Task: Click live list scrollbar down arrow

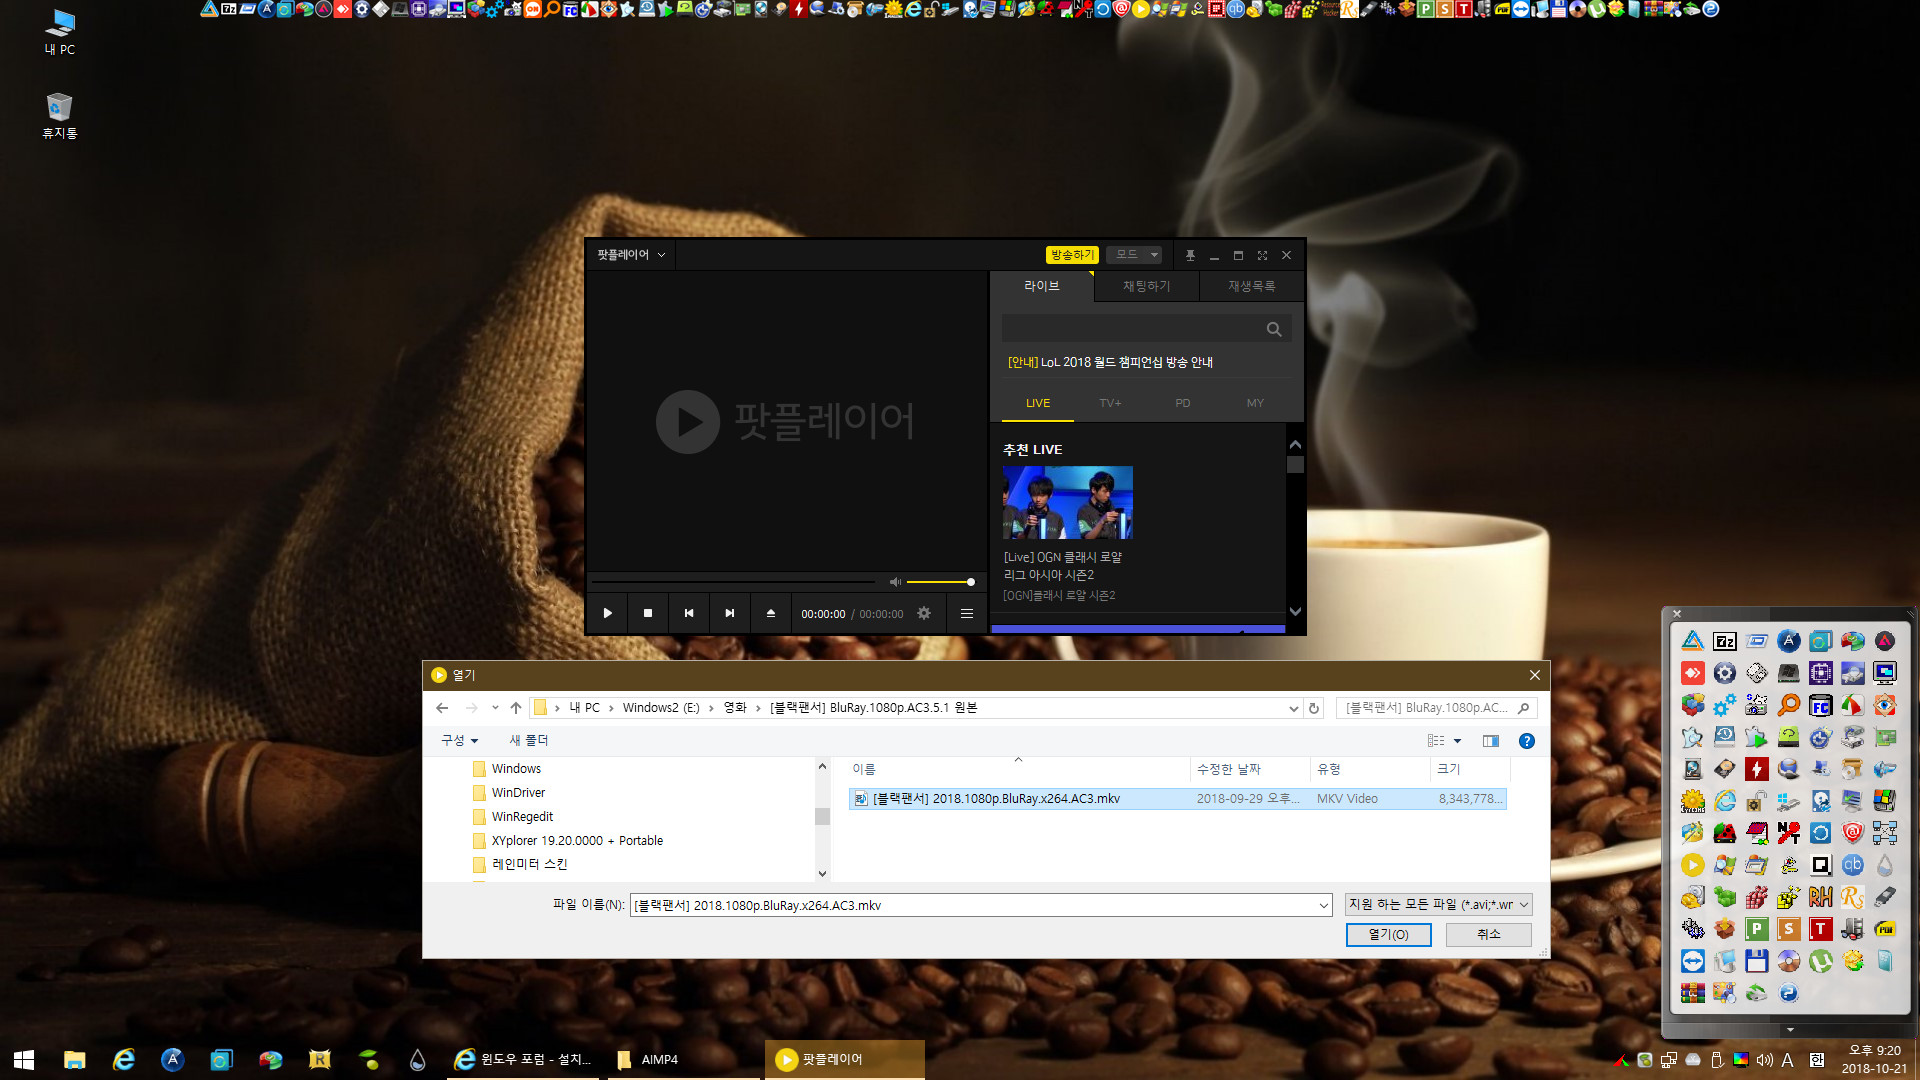Action: (1295, 611)
